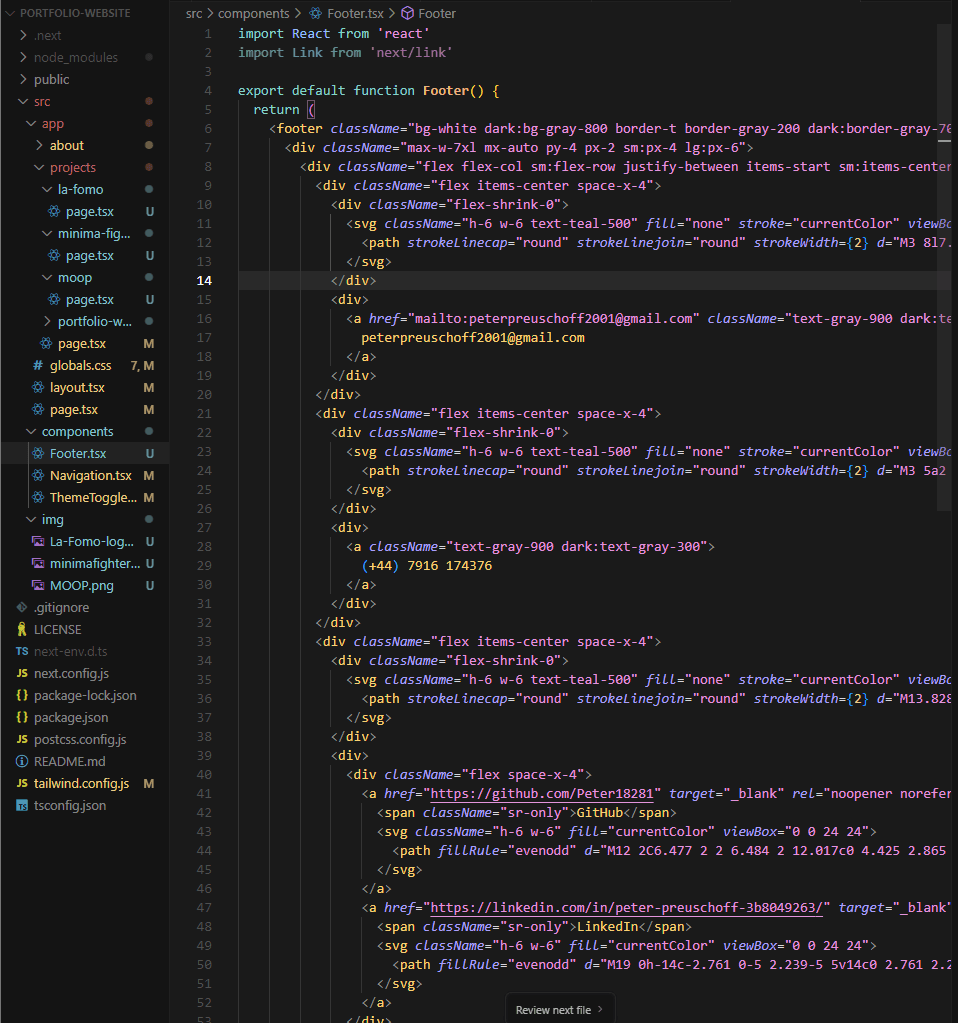958x1023 pixels.
Task: Open globals.css file
Action: tap(80, 365)
